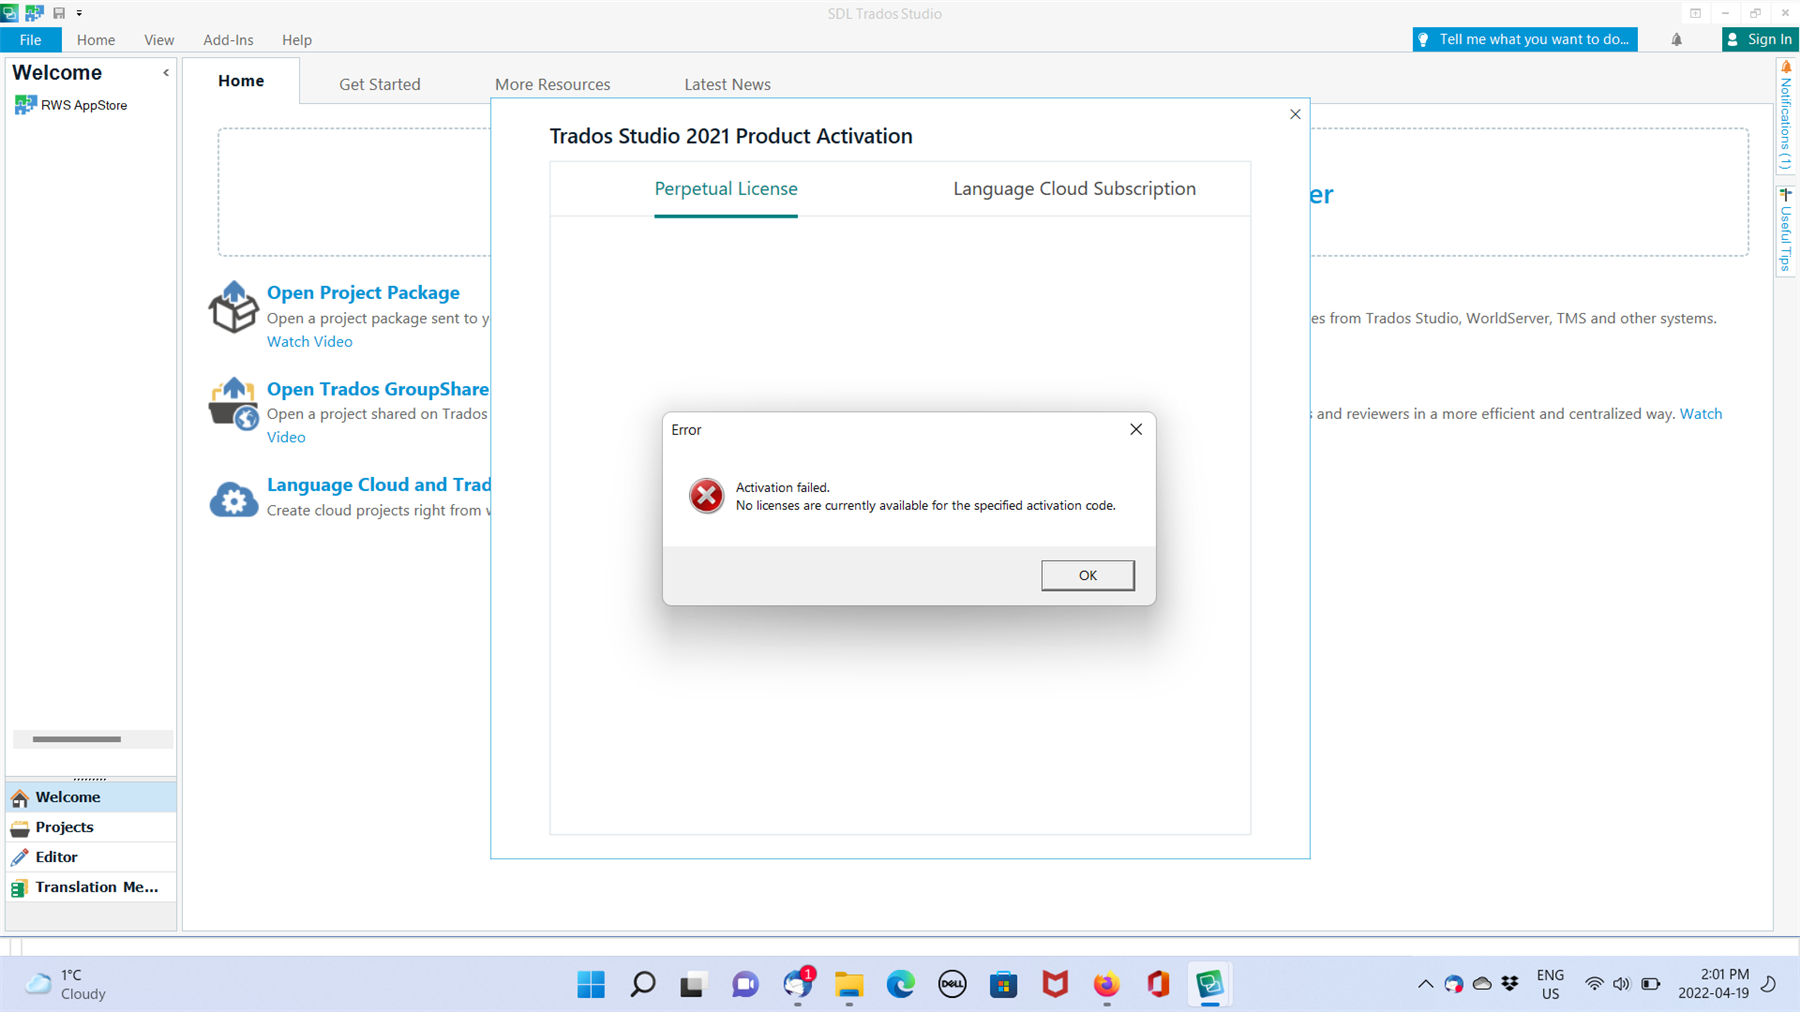Open Dell app from taskbar
This screenshot has height=1012, width=1800.
pyautogui.click(x=952, y=985)
